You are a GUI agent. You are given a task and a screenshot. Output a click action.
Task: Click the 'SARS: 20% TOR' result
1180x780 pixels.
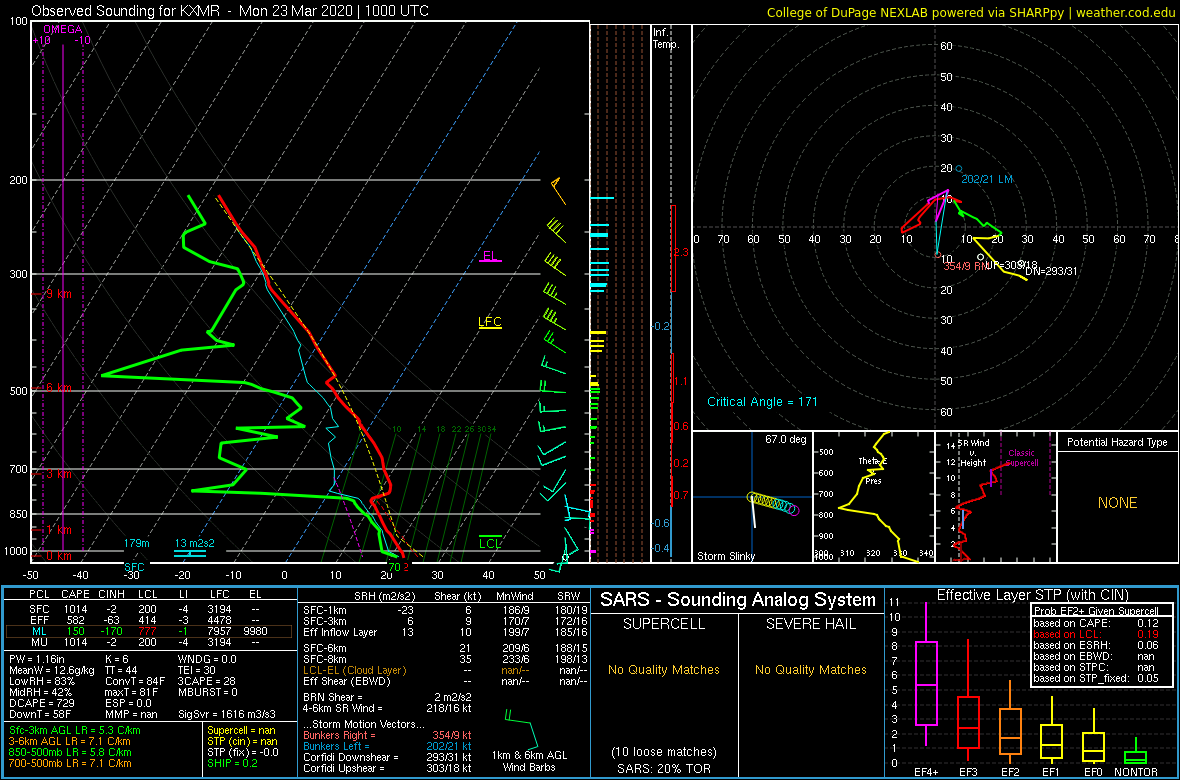664,769
